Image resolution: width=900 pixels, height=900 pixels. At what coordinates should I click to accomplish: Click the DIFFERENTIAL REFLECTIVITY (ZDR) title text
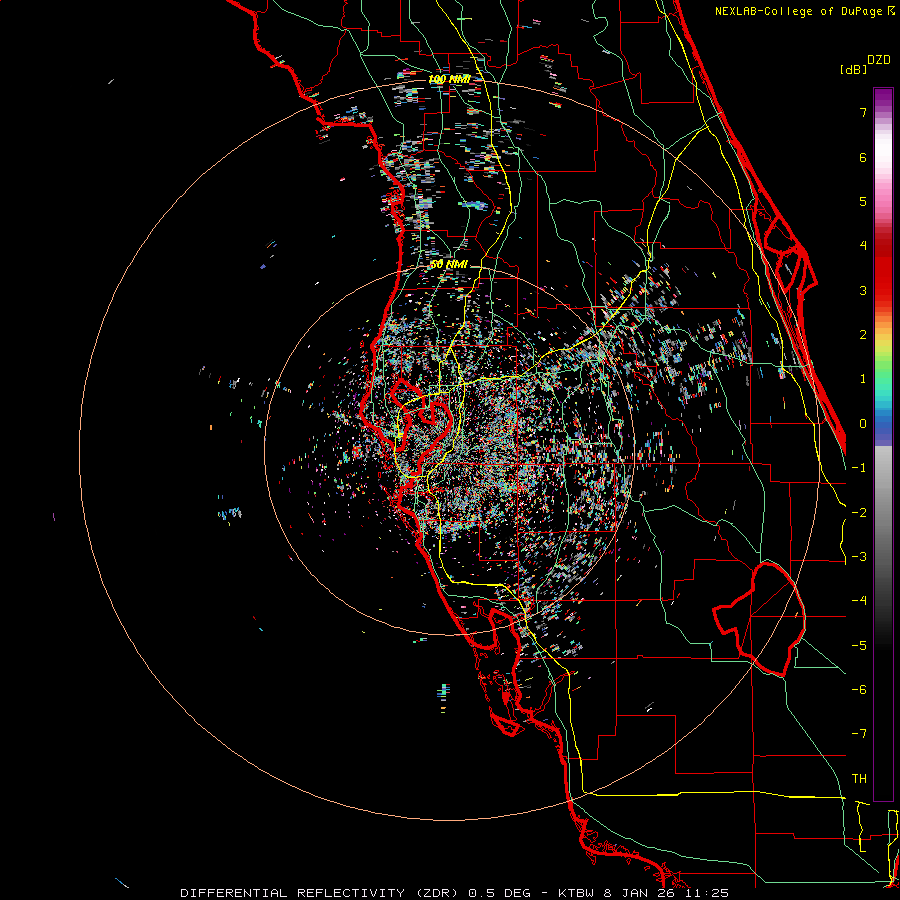tap(319, 893)
